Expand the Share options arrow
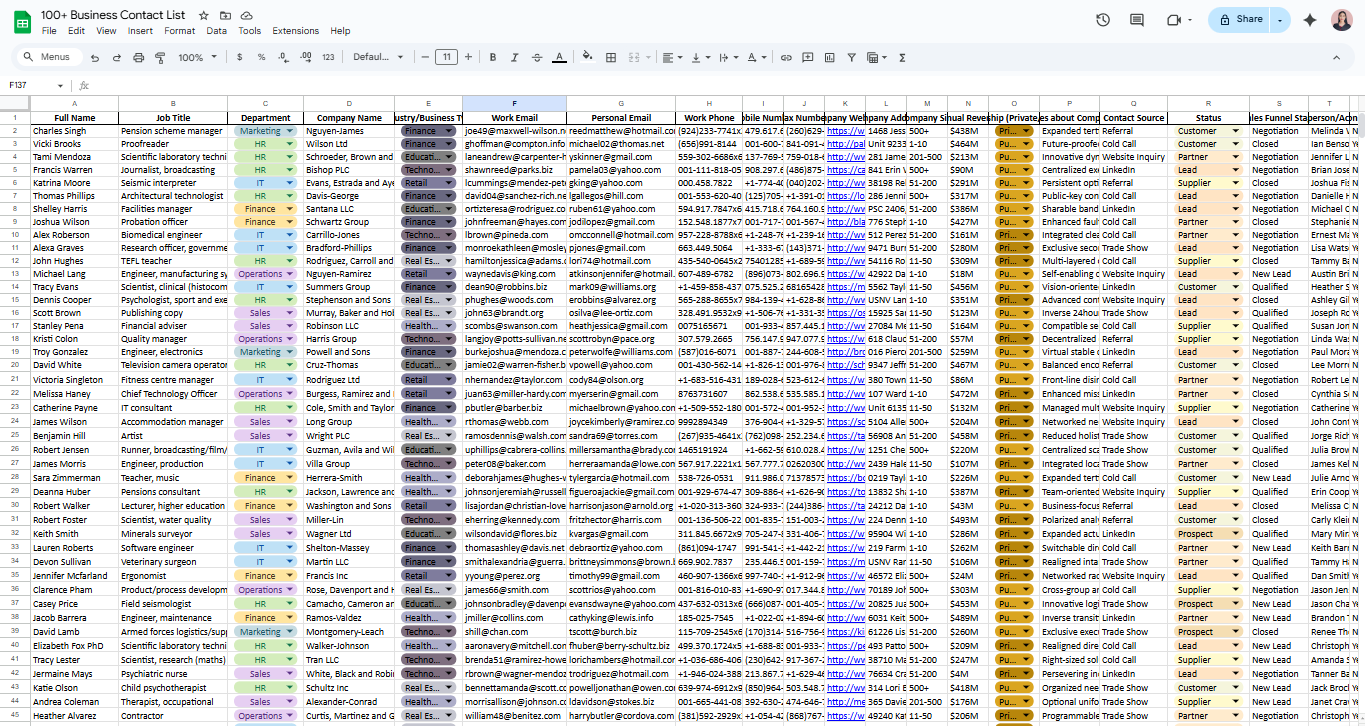 point(1280,20)
